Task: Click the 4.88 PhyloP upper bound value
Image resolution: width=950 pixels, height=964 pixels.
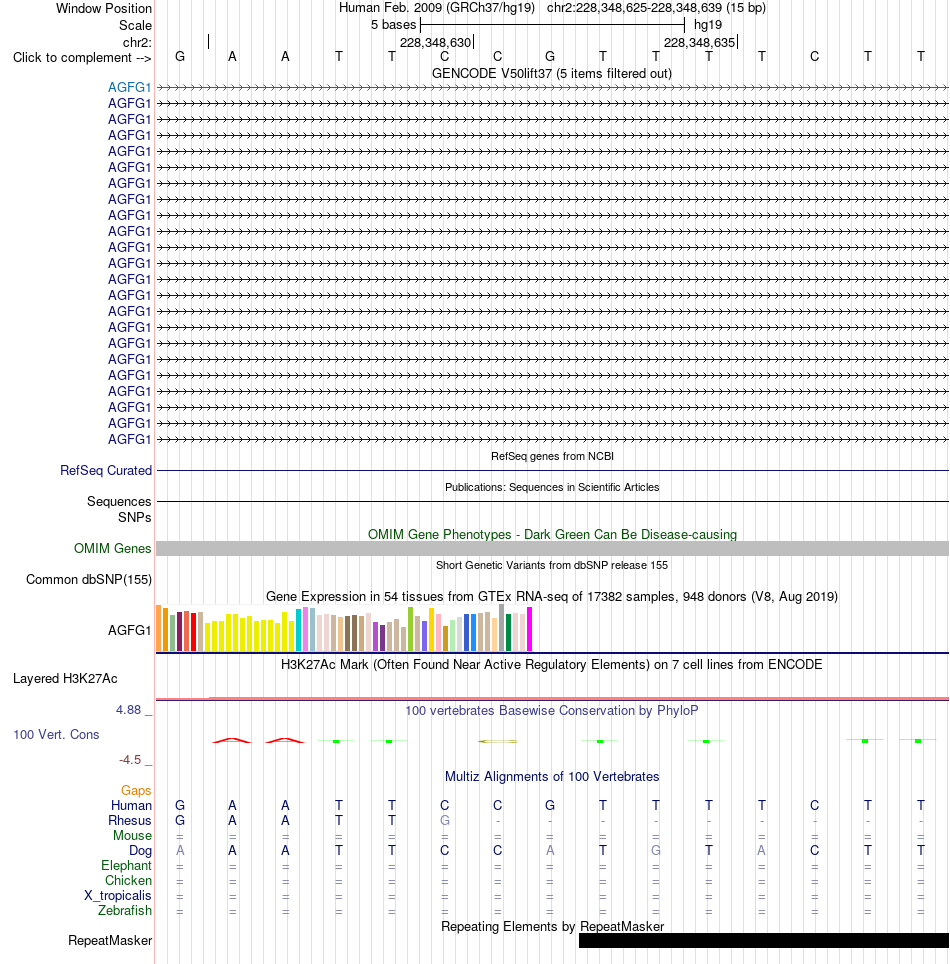Action: coord(129,710)
